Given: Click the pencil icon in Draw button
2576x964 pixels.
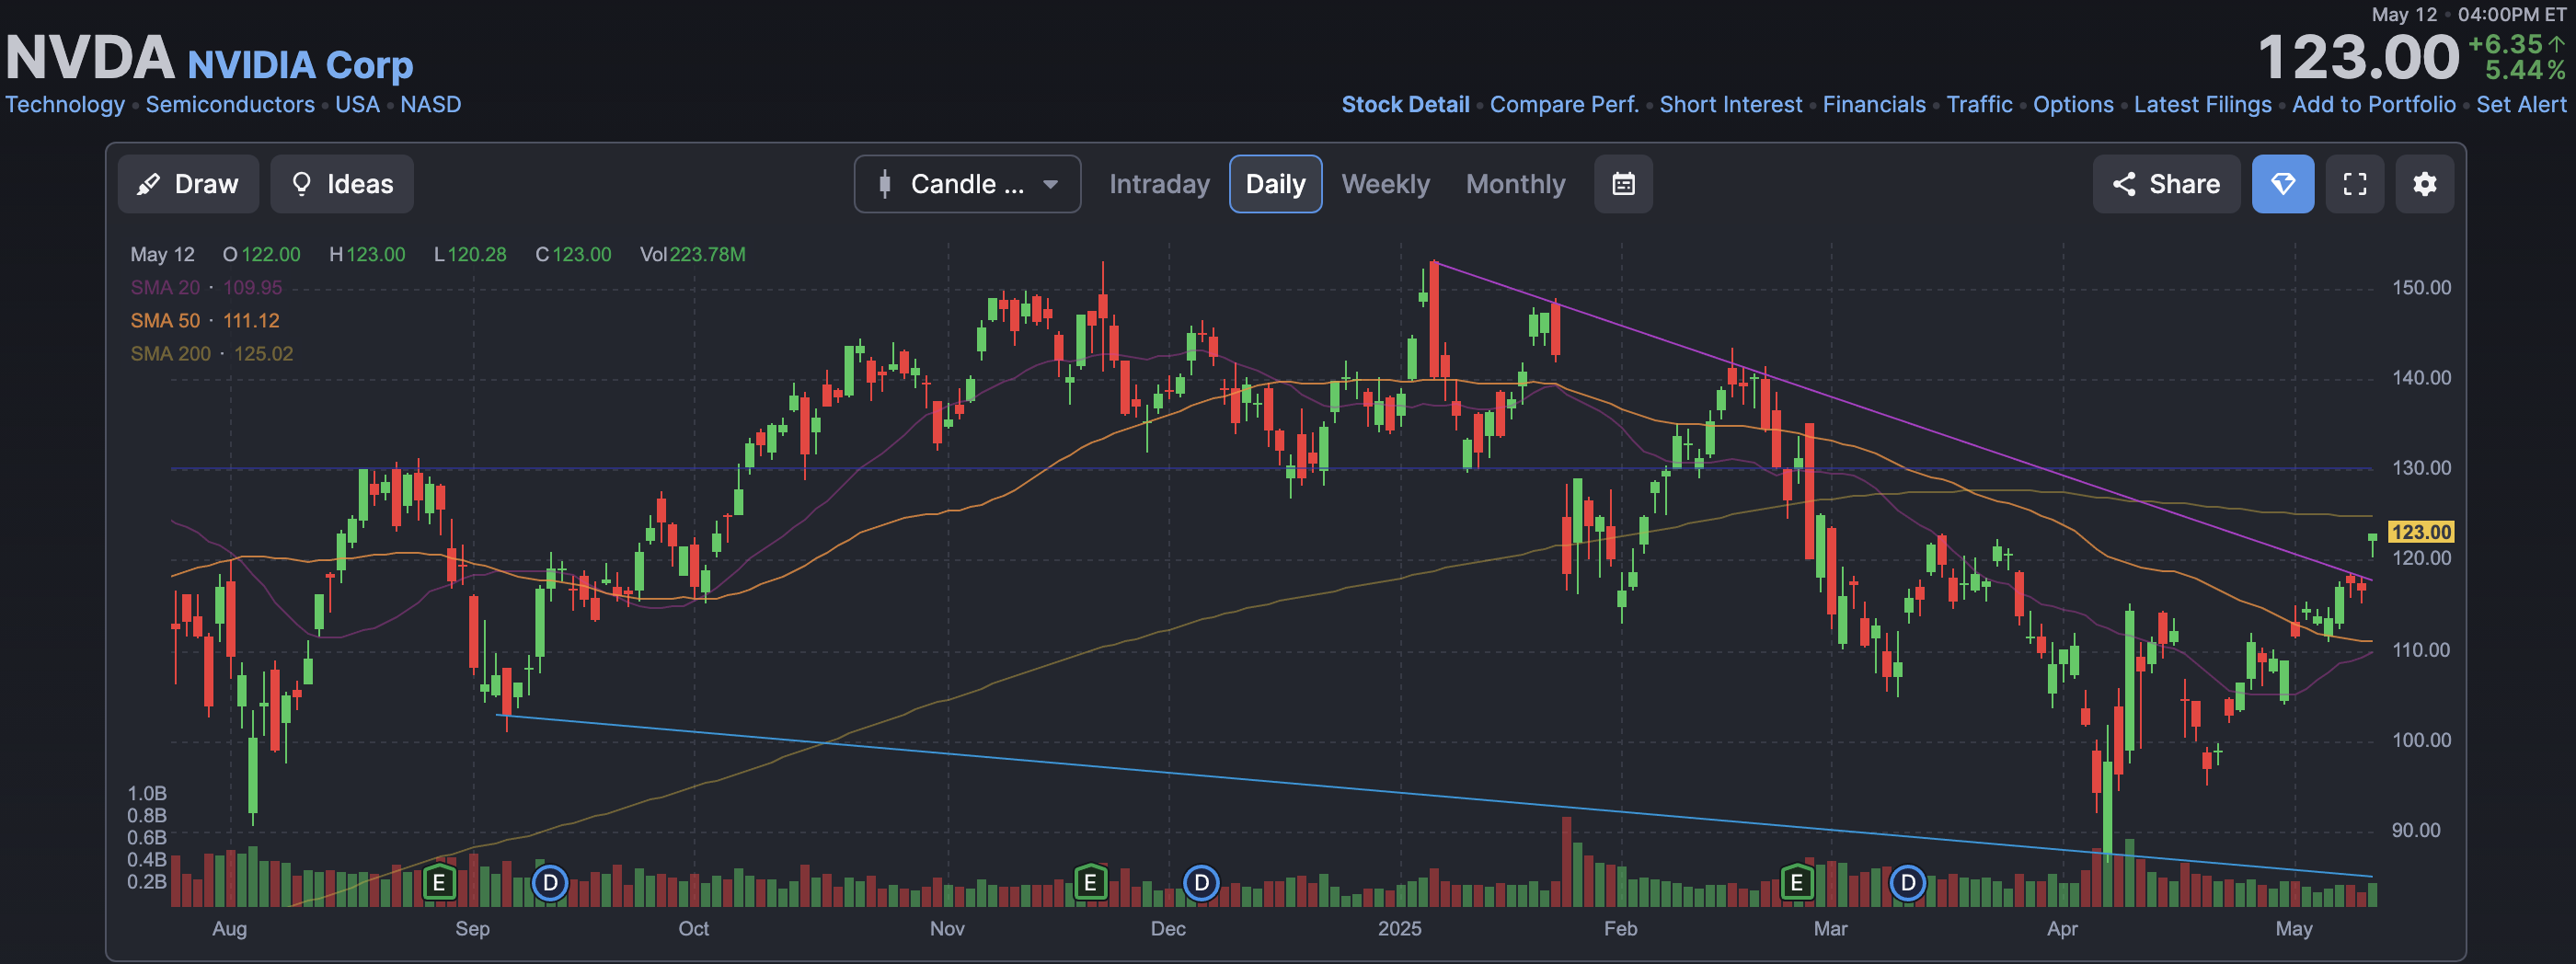Looking at the screenshot, I should click(148, 184).
